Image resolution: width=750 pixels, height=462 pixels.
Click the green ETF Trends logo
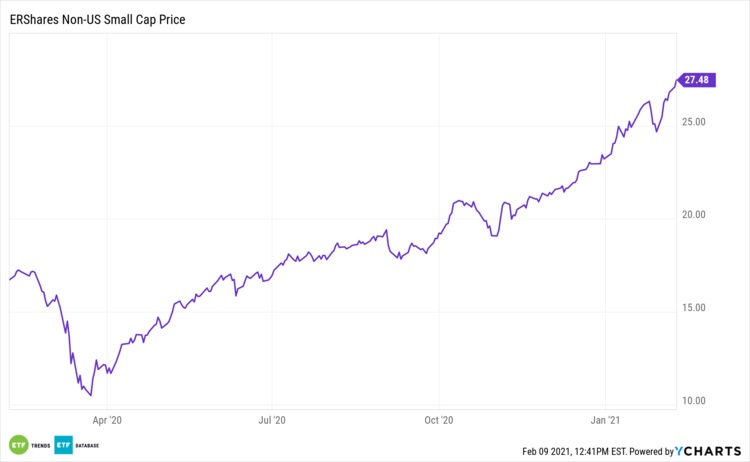coord(18,443)
